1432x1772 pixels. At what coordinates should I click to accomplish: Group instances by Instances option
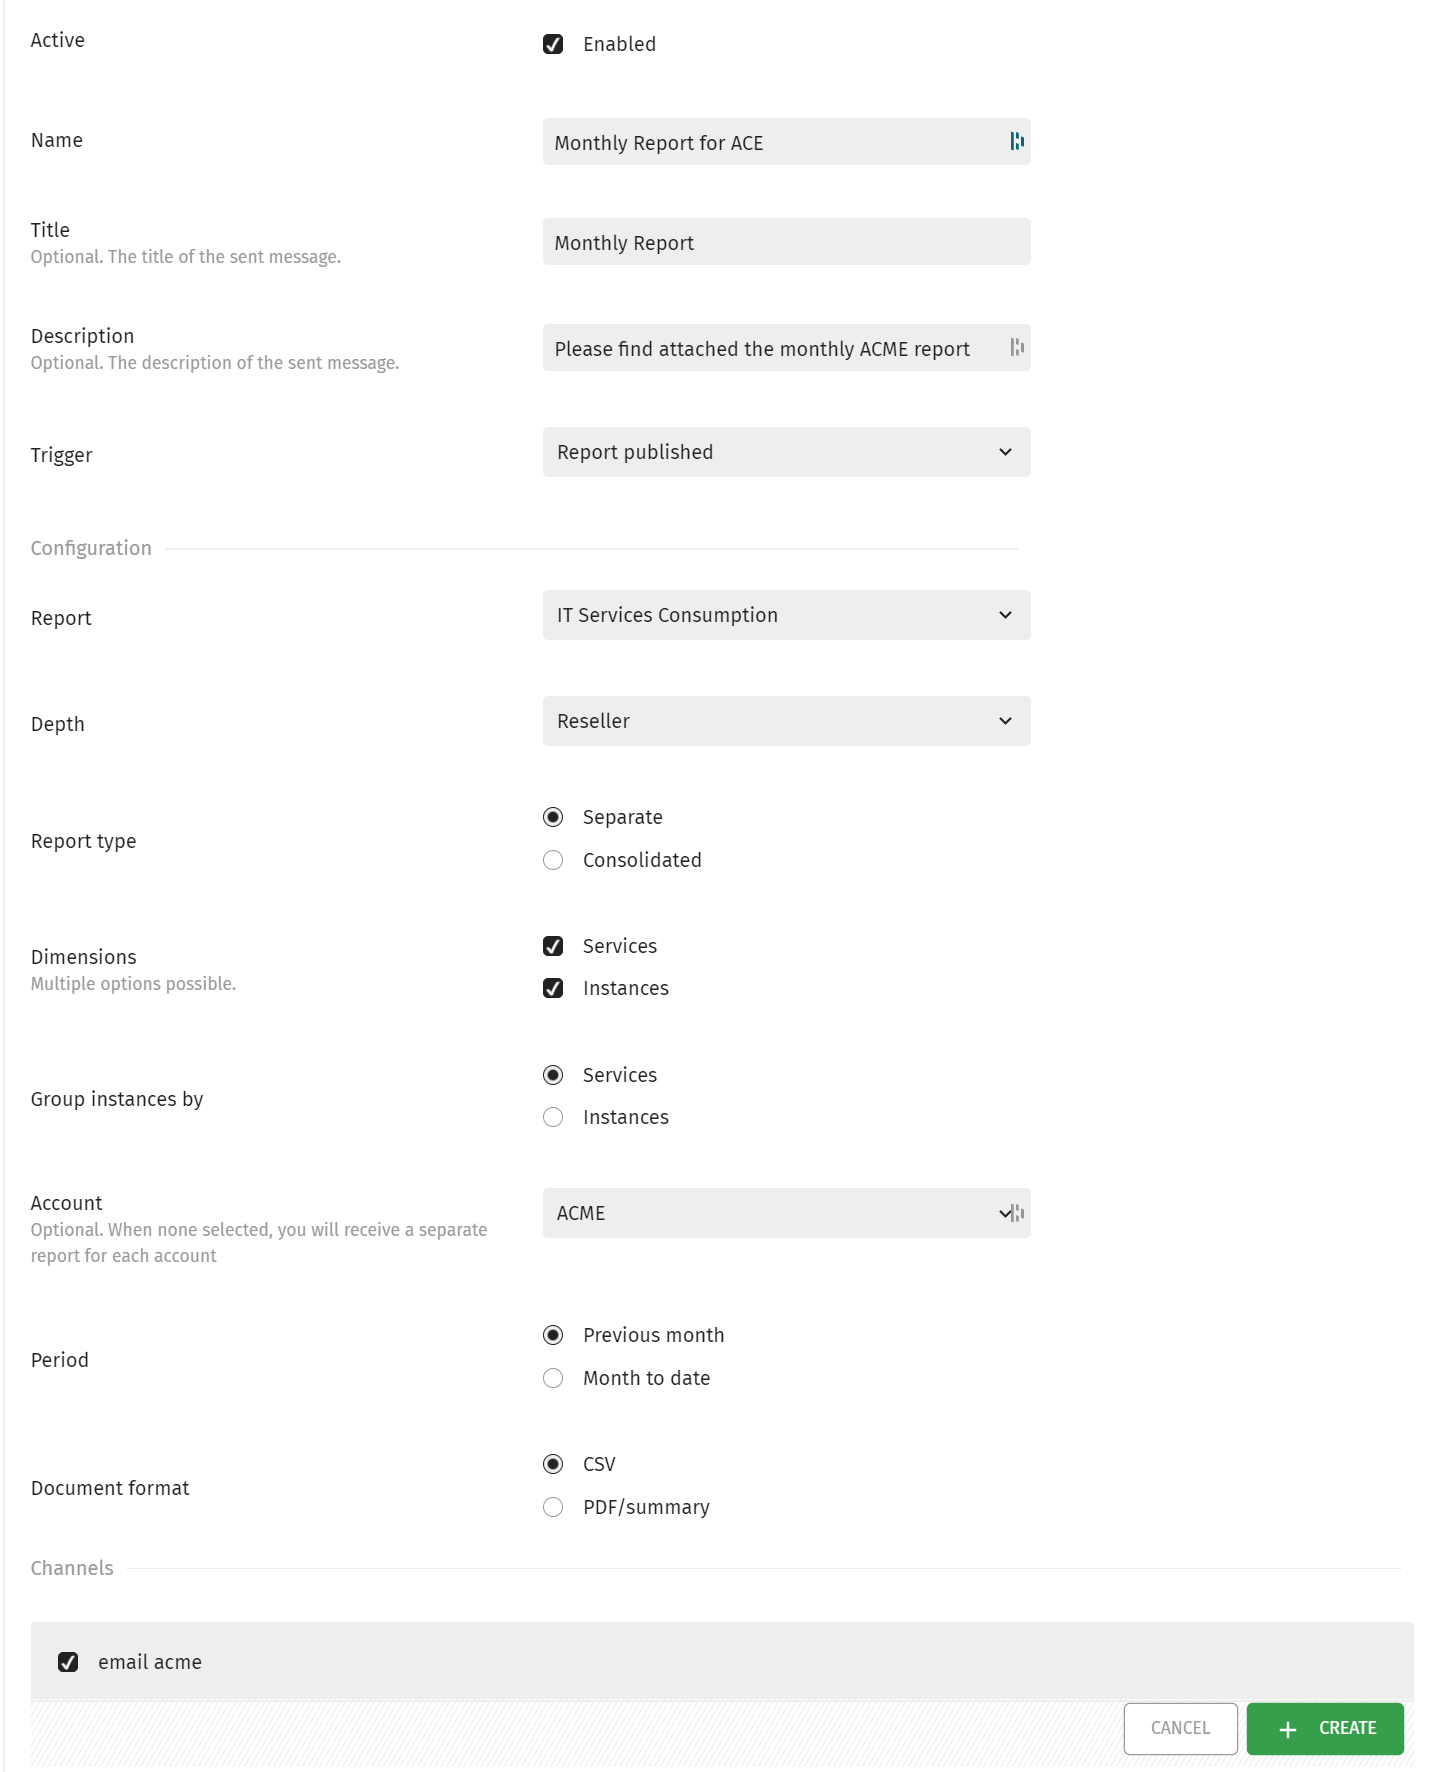click(x=553, y=1117)
